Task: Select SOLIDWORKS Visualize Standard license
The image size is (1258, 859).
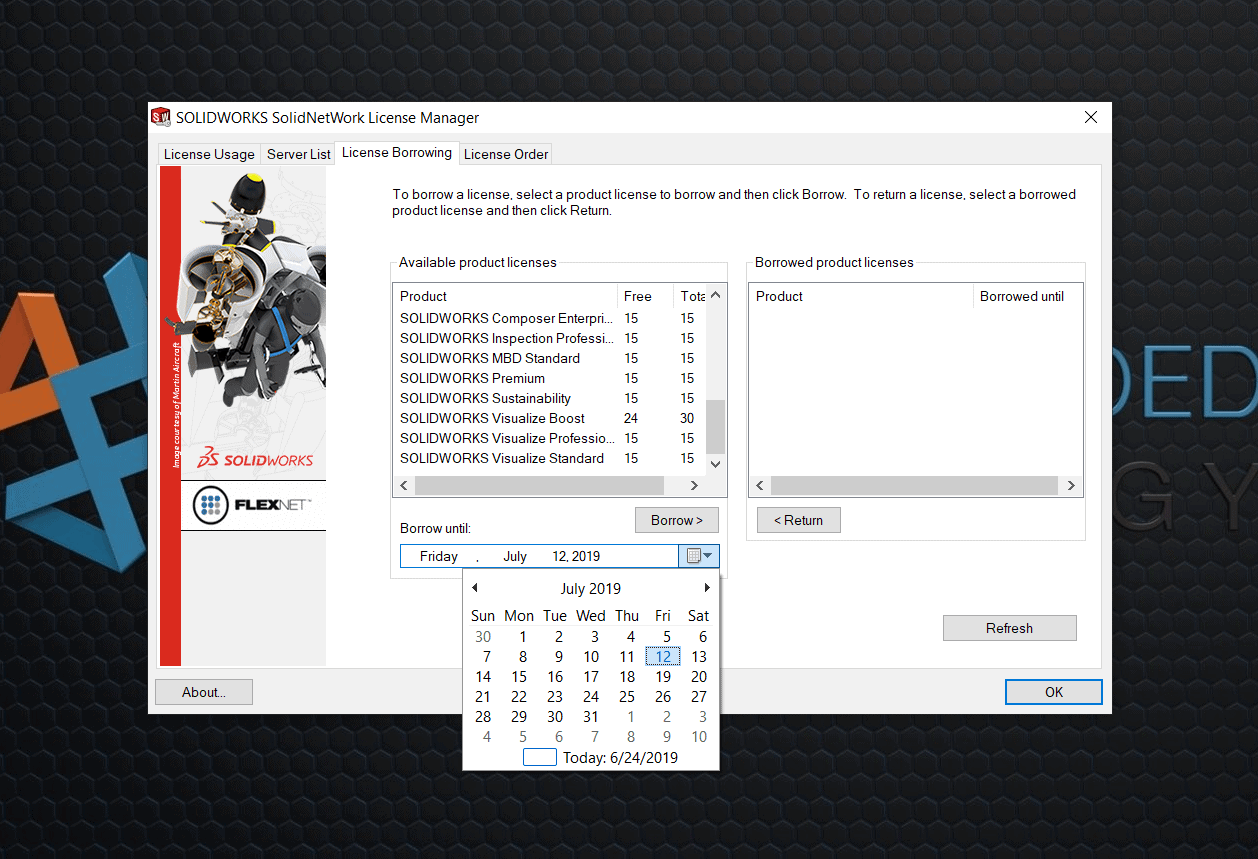Action: [549, 458]
